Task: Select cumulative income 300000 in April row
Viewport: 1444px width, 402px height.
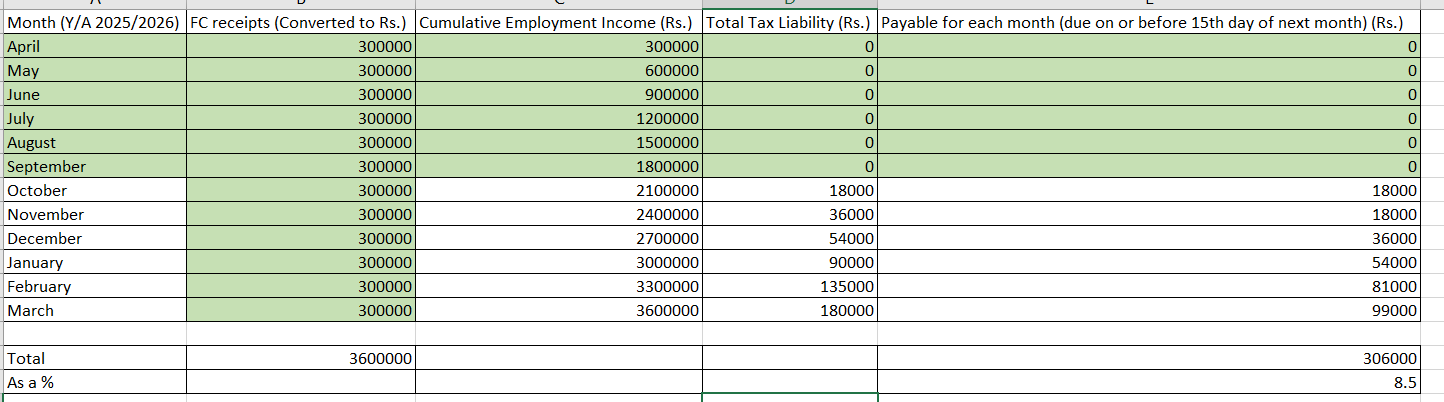Action: coord(559,47)
